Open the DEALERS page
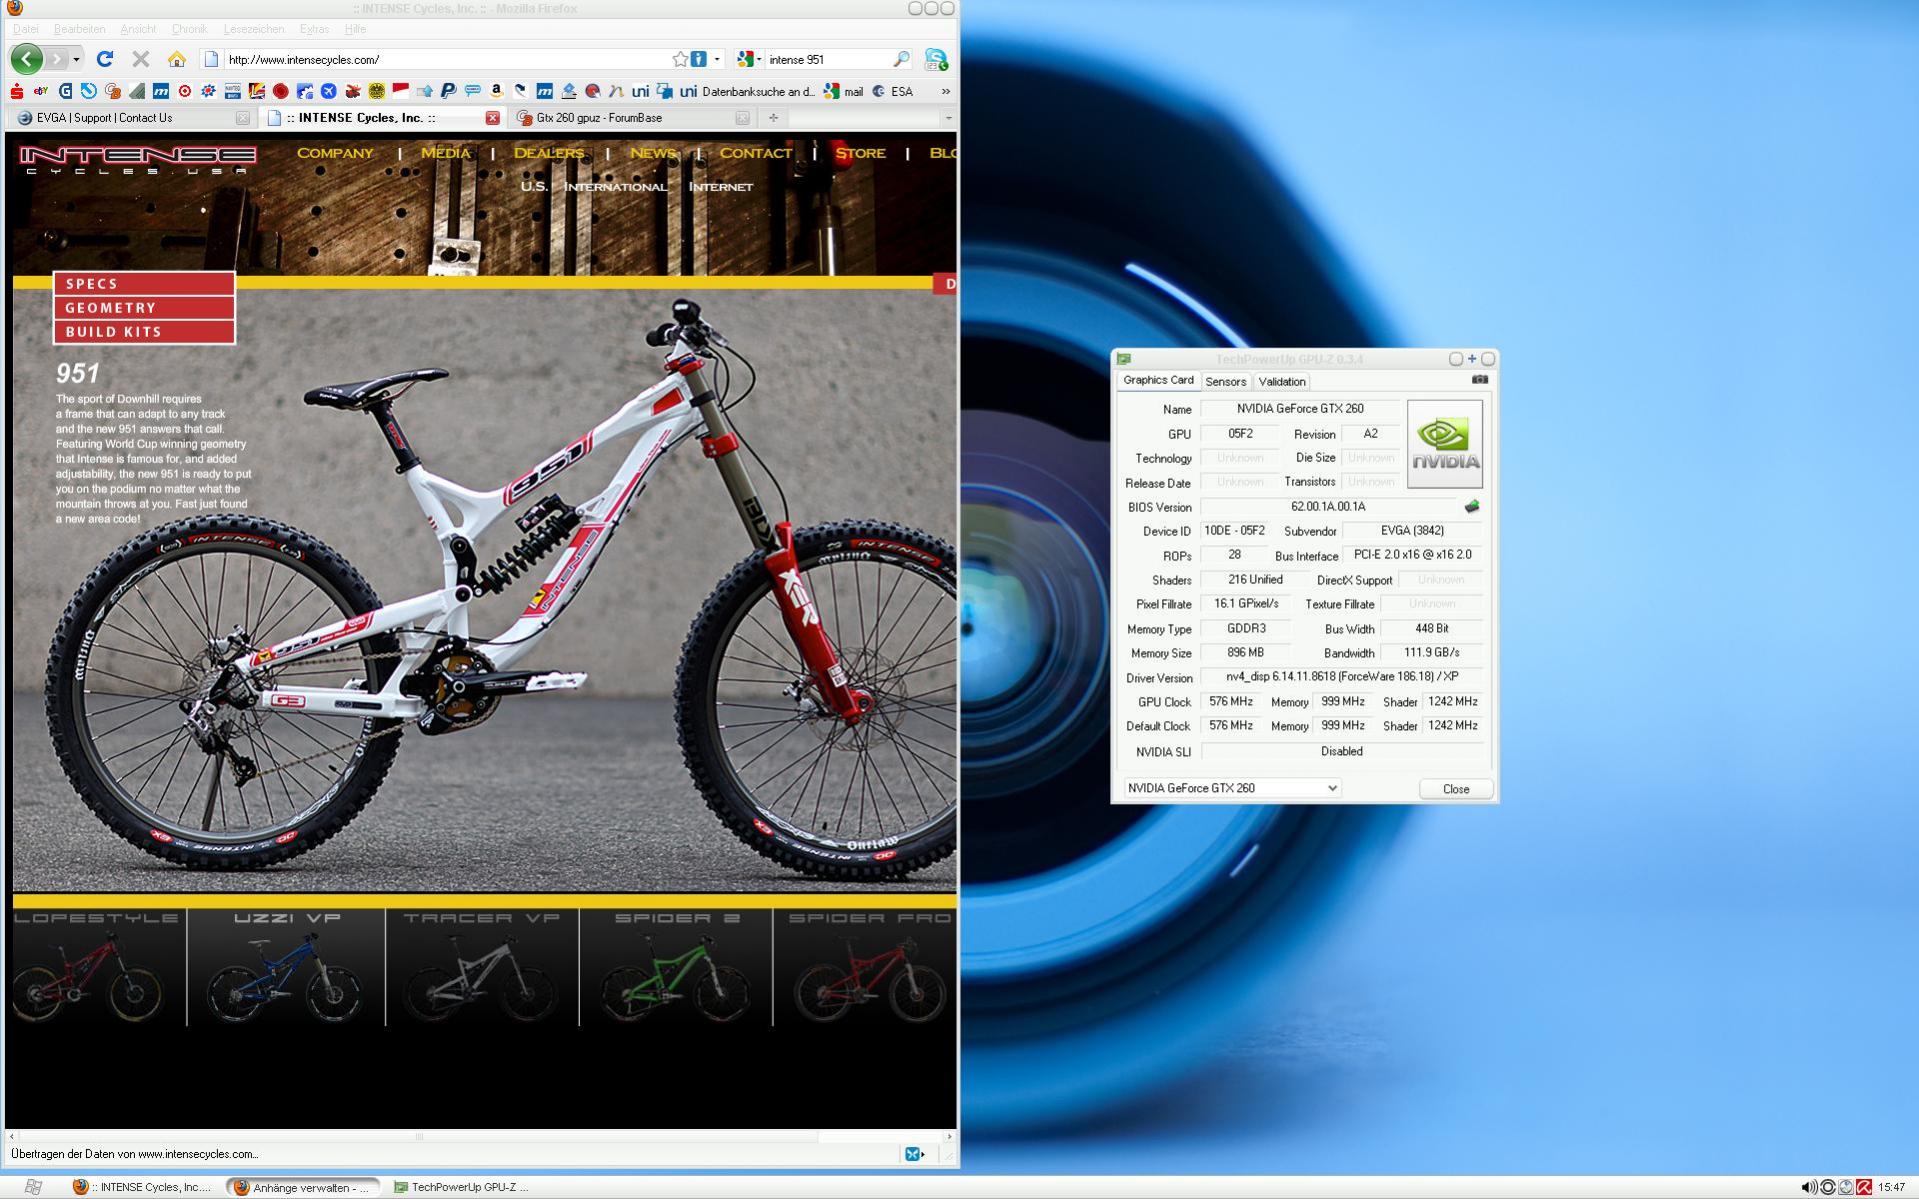The image size is (1919, 1199). pyautogui.click(x=549, y=153)
